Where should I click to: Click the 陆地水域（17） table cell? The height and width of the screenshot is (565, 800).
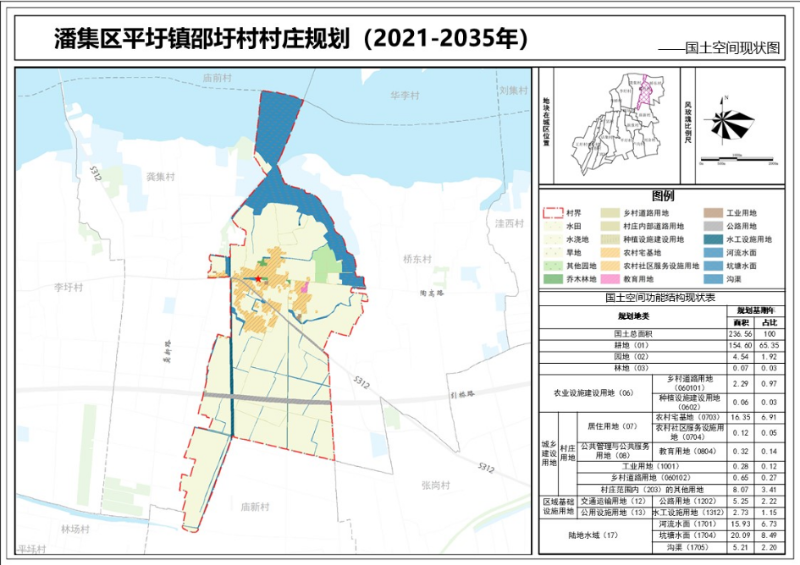[x=594, y=535]
